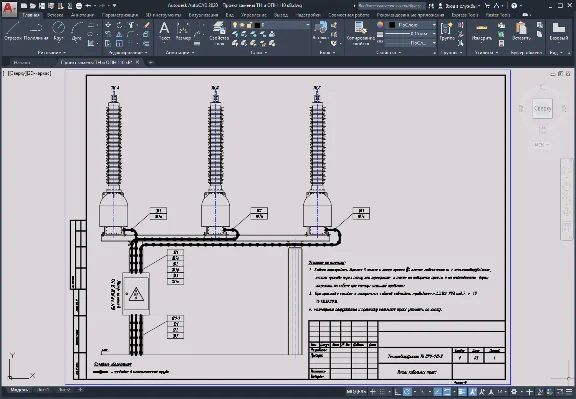This screenshot has width=576, height=399.
Task: Click the sign-in user account button
Action: (459, 6)
